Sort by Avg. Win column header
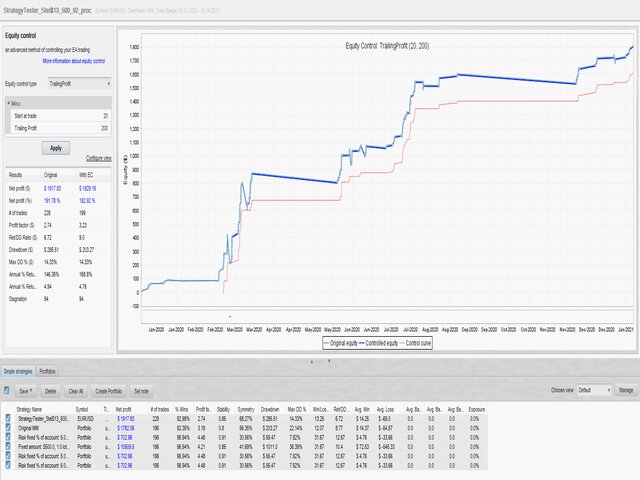Screen dimensions: 640x480 (x=362, y=409)
